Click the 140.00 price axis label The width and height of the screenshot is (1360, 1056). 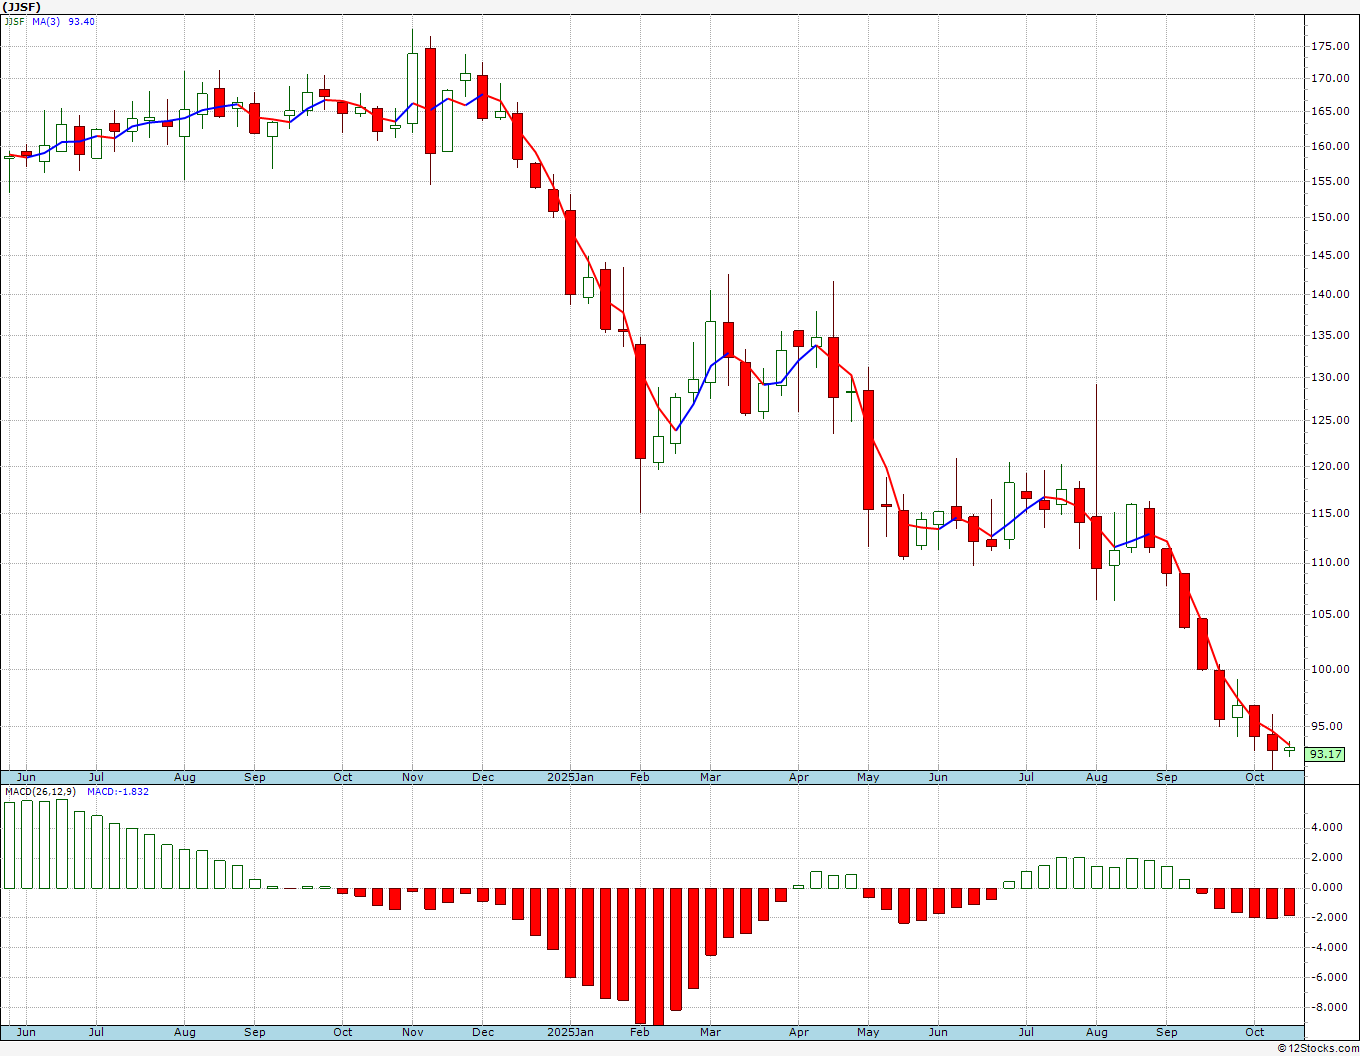(1331, 294)
